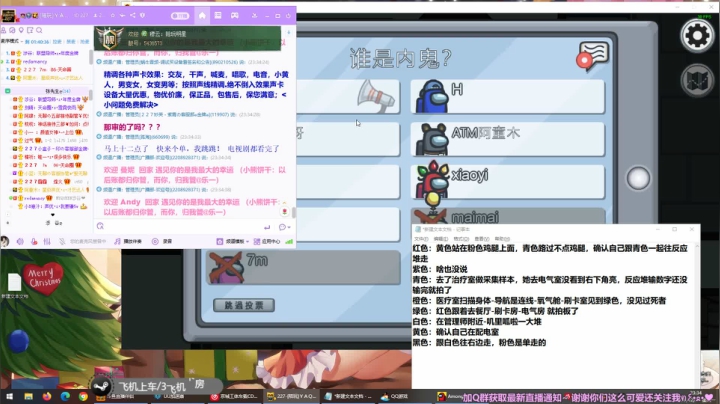Screen dimensions: 720x404
Task: Click the Notepad line starting with 紫色
Action: 440,269
